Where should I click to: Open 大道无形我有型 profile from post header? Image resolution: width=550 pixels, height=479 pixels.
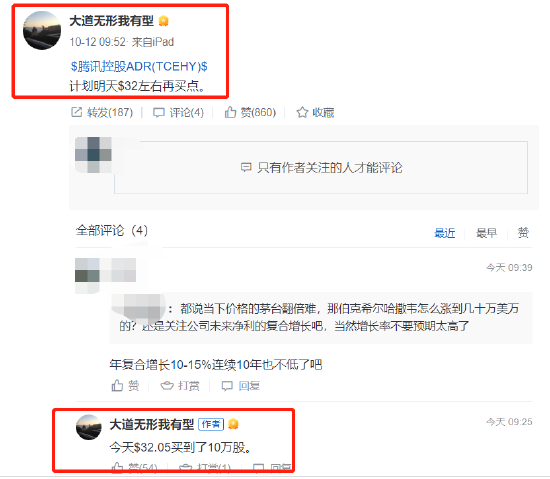click(x=112, y=21)
